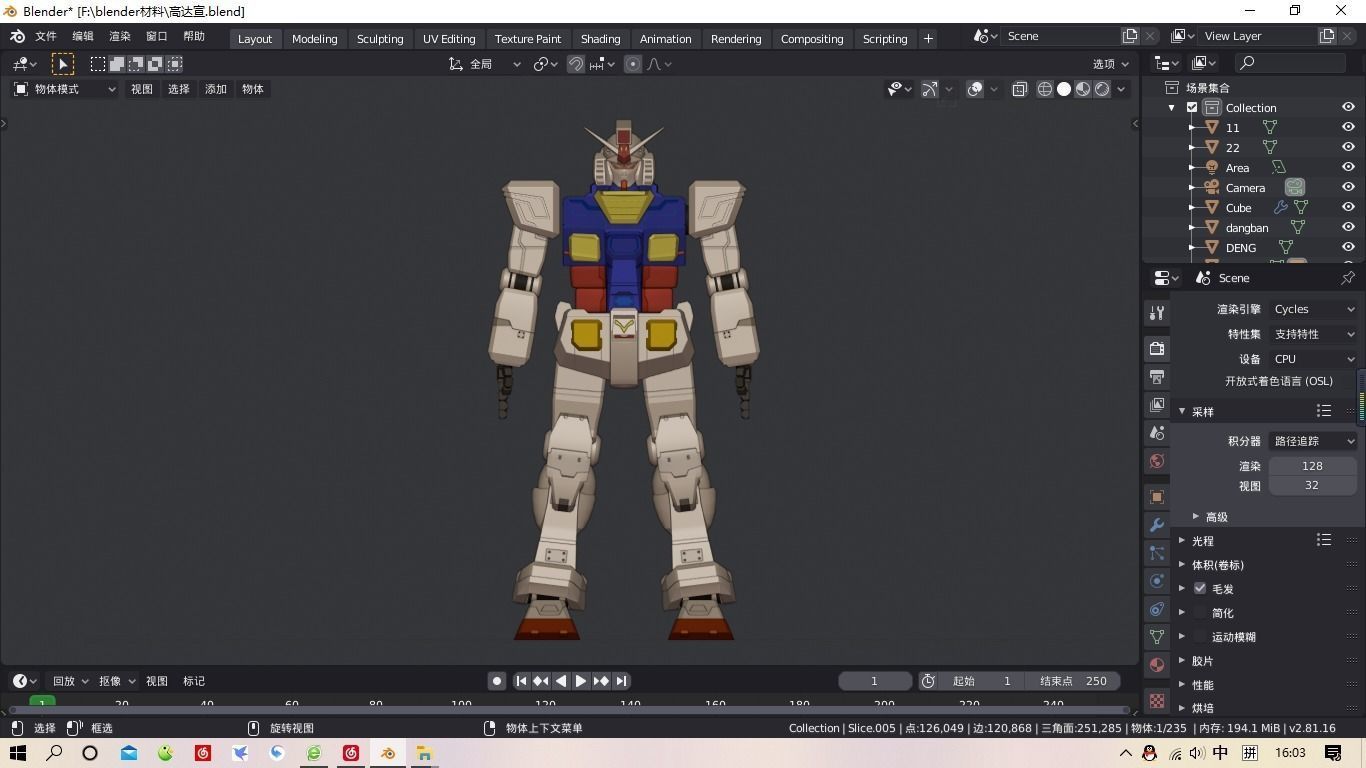Add a new workspace with plus button
Screen dimensions: 1366x768
click(928, 39)
